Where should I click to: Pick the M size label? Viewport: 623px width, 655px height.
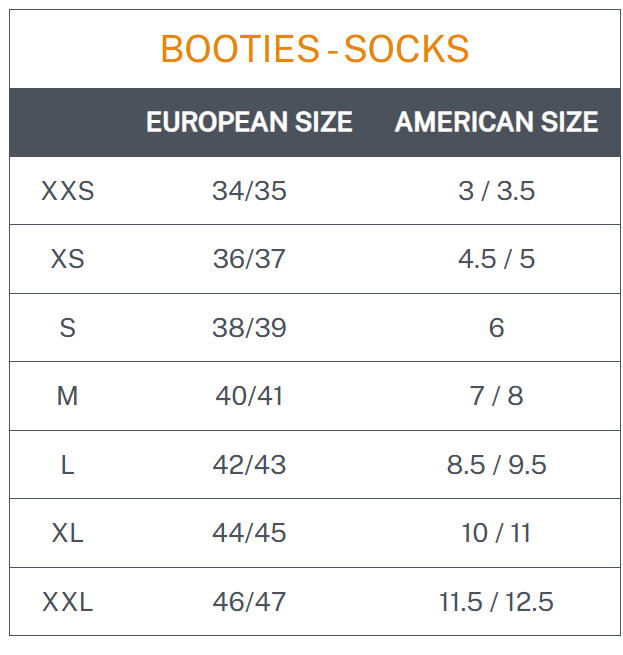click(x=68, y=396)
